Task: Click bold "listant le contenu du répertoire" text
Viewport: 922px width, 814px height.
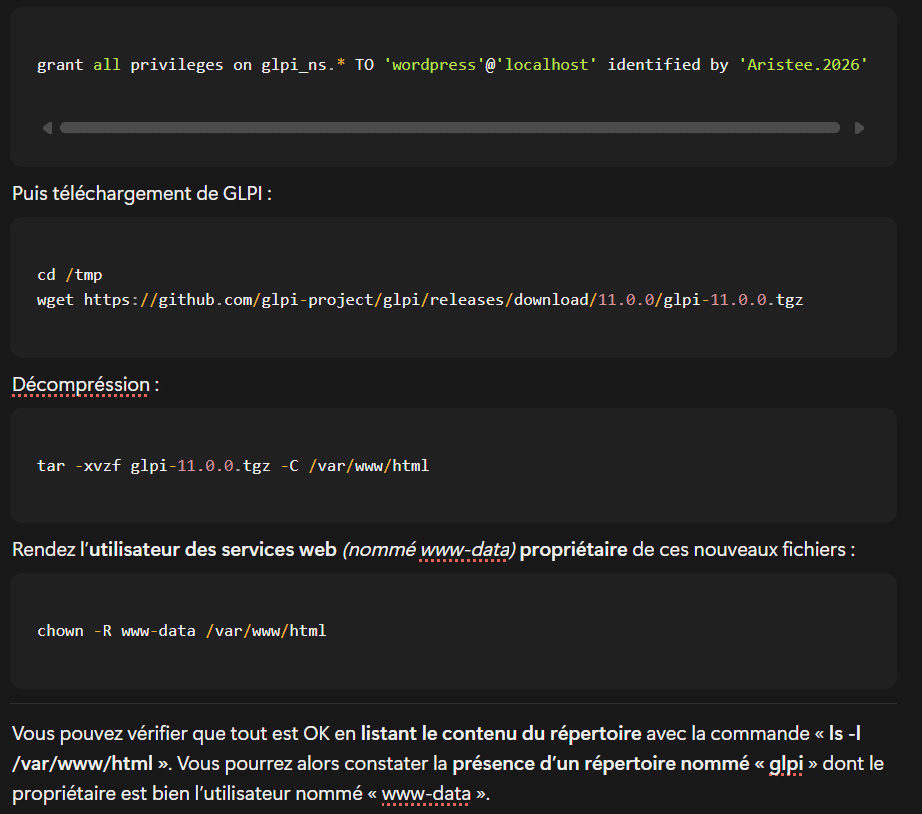Action: point(501,733)
